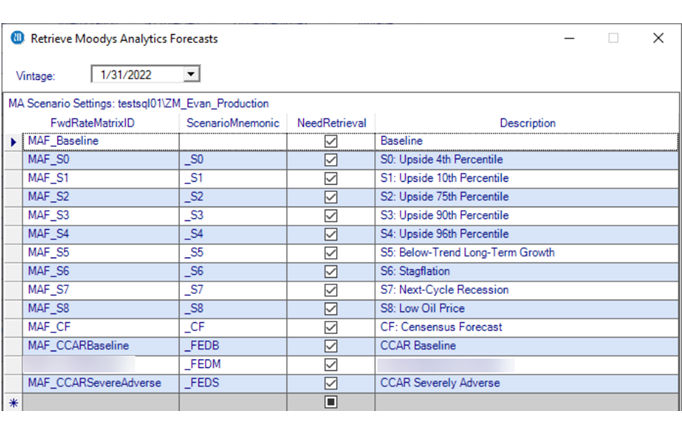The image size is (682, 432).
Task: Click the Moody's Analytics window icon
Action: (17, 38)
